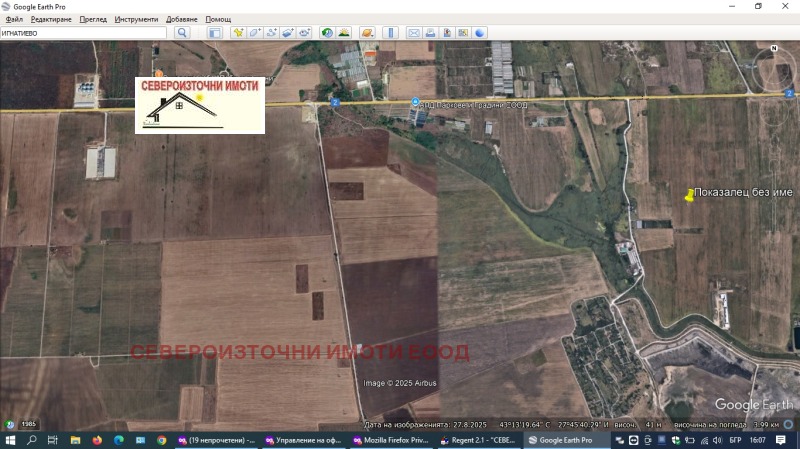Open the Инструменти menu
The height and width of the screenshot is (449, 800).
(x=136, y=19)
